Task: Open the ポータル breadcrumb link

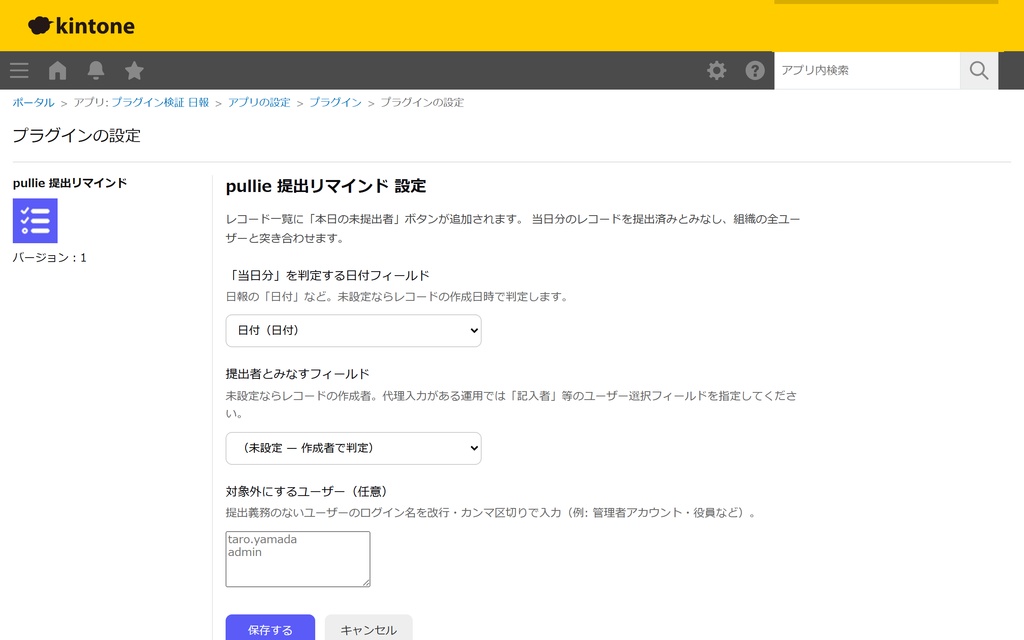Action: tap(33, 103)
